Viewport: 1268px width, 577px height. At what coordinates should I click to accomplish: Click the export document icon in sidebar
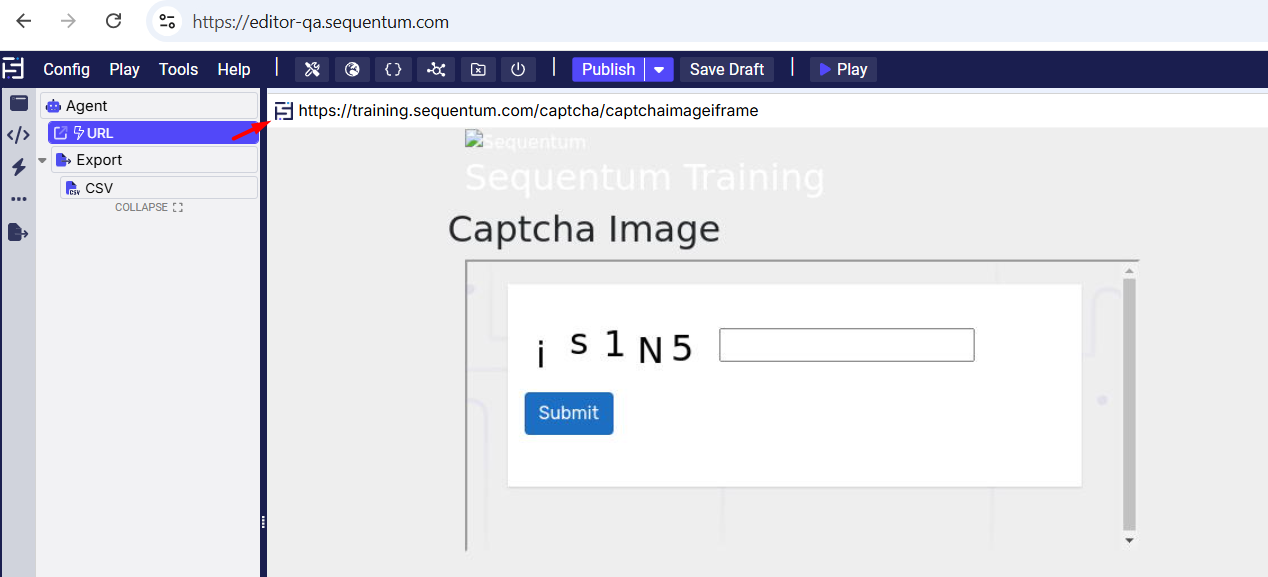click(x=18, y=232)
